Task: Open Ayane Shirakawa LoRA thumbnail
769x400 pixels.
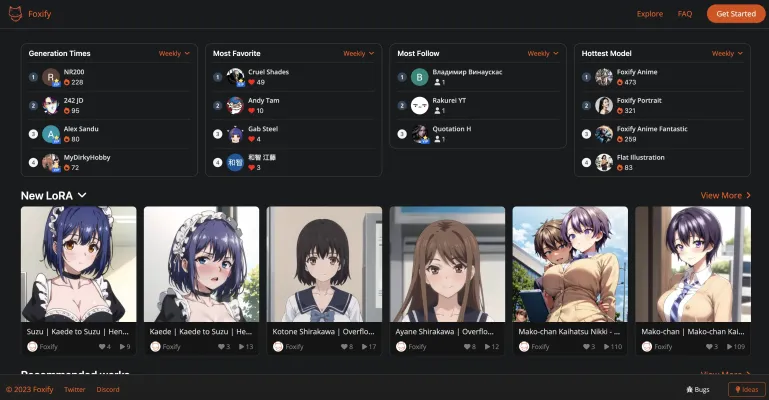Action: (447, 264)
